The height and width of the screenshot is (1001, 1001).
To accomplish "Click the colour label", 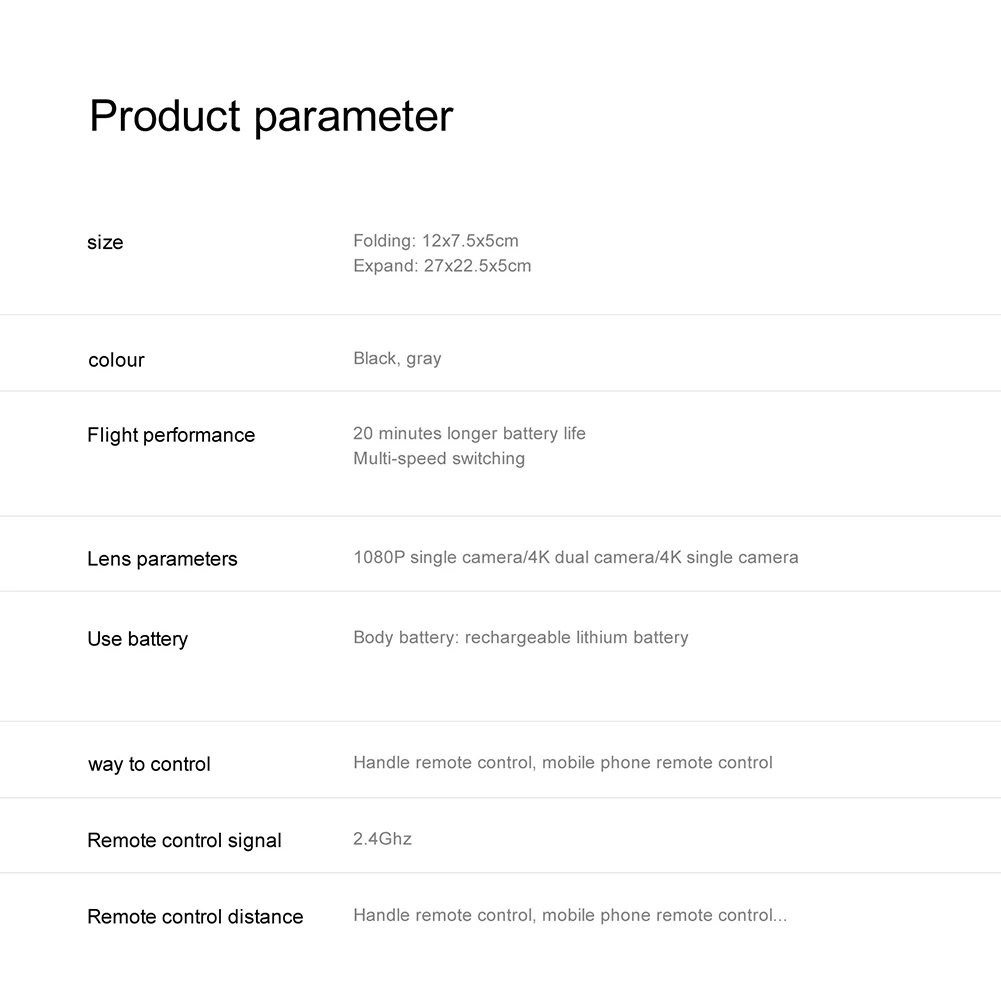I will pyautogui.click(x=116, y=360).
